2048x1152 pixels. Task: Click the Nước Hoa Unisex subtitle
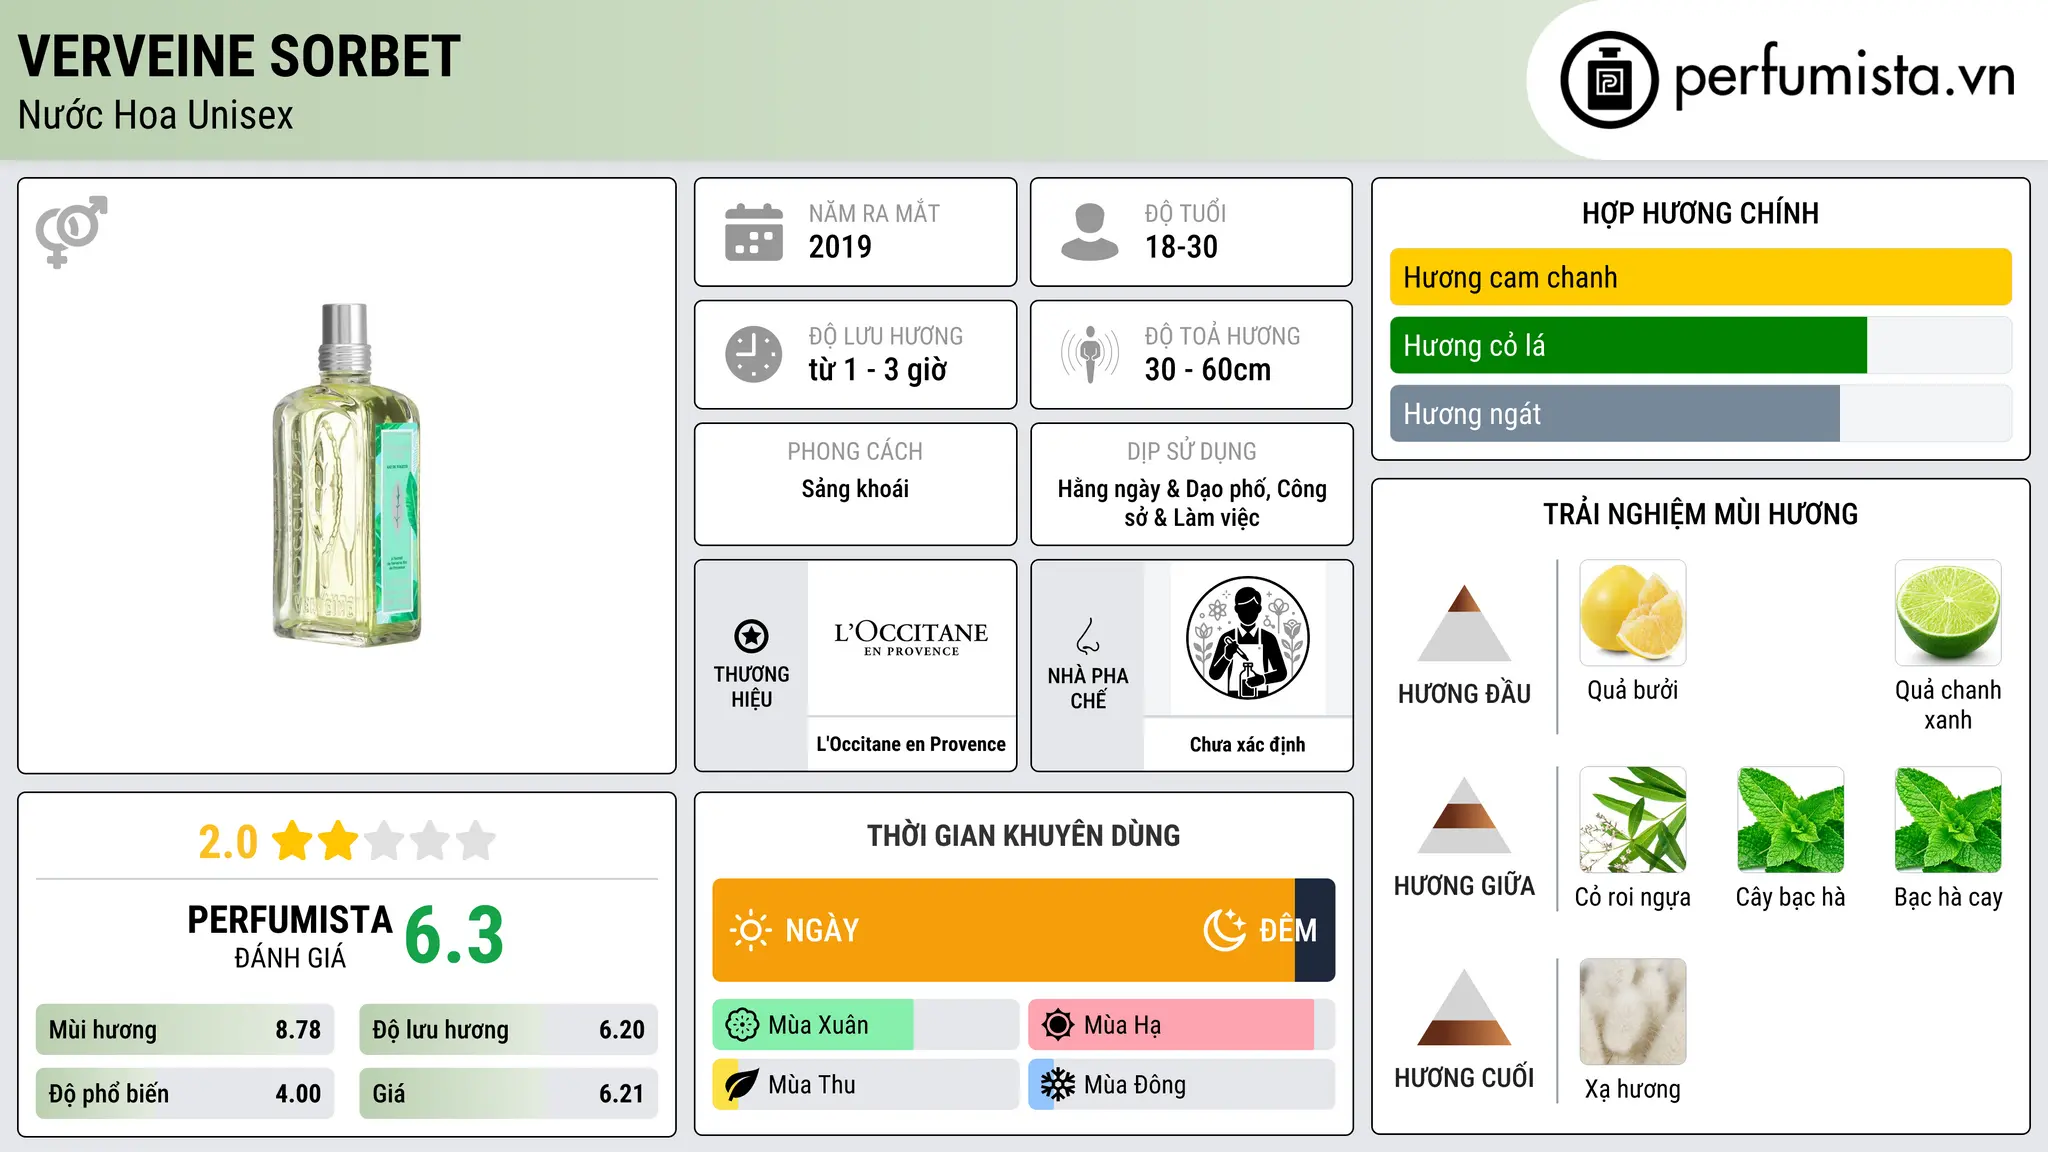pos(156,115)
